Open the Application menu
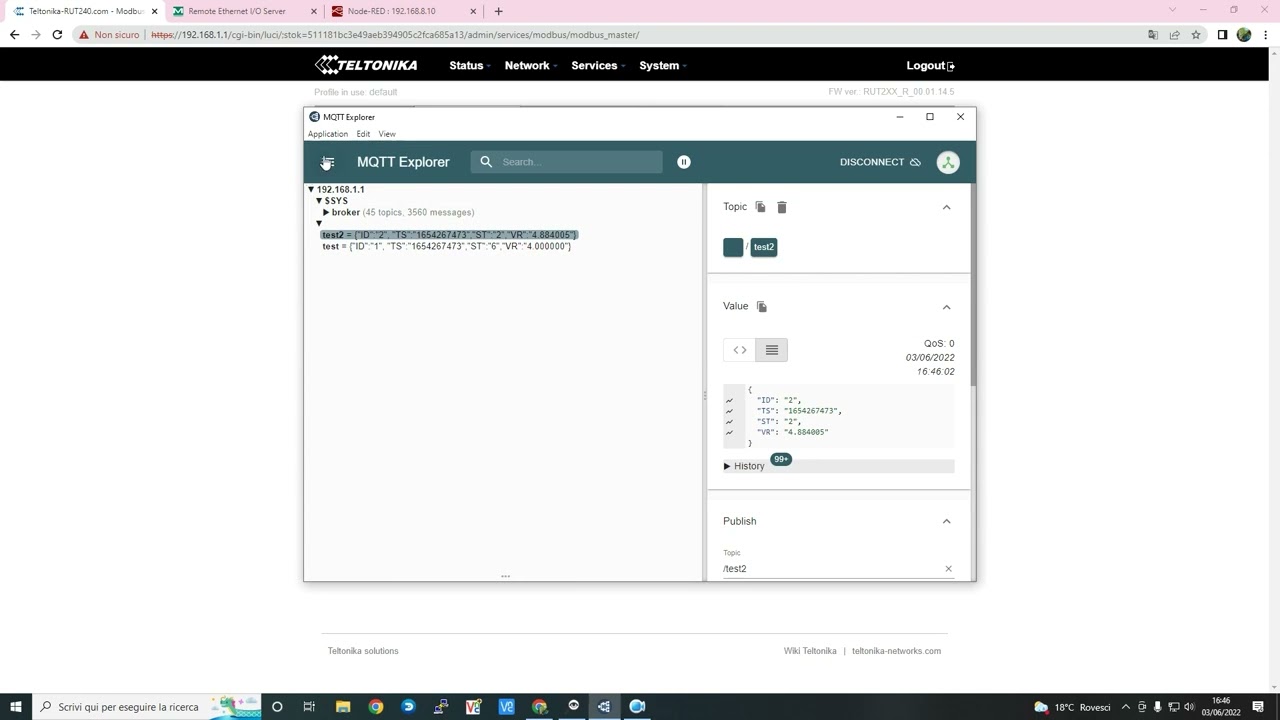Screen dimensions: 1280x720 tap(328, 134)
